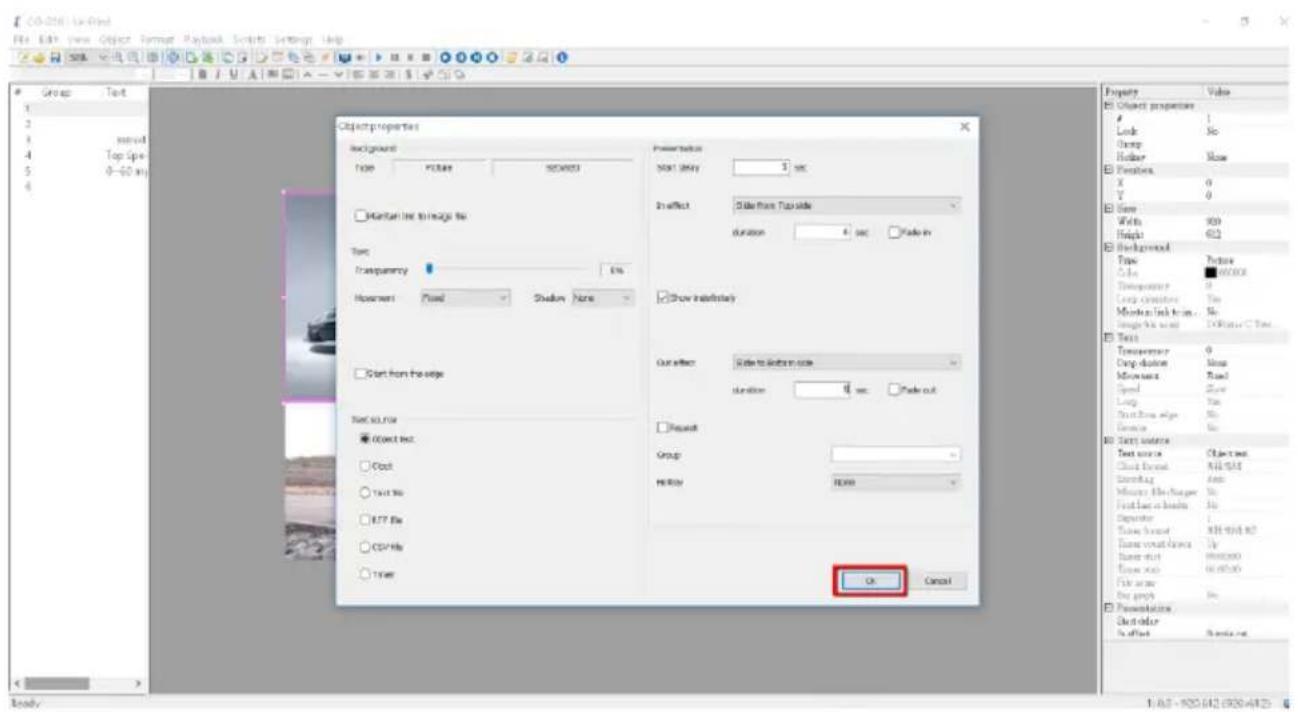Click the Lock property row
1298x712 pixels.
[x=1196, y=130]
